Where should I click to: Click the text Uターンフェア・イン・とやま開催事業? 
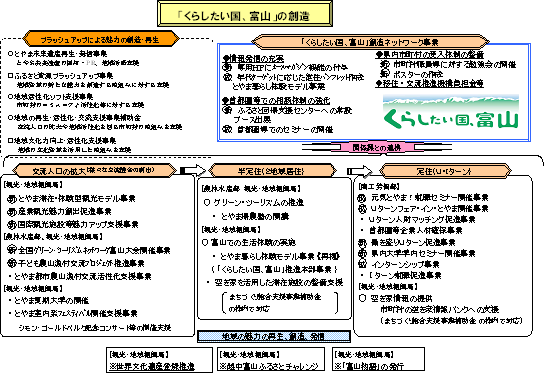430,209
